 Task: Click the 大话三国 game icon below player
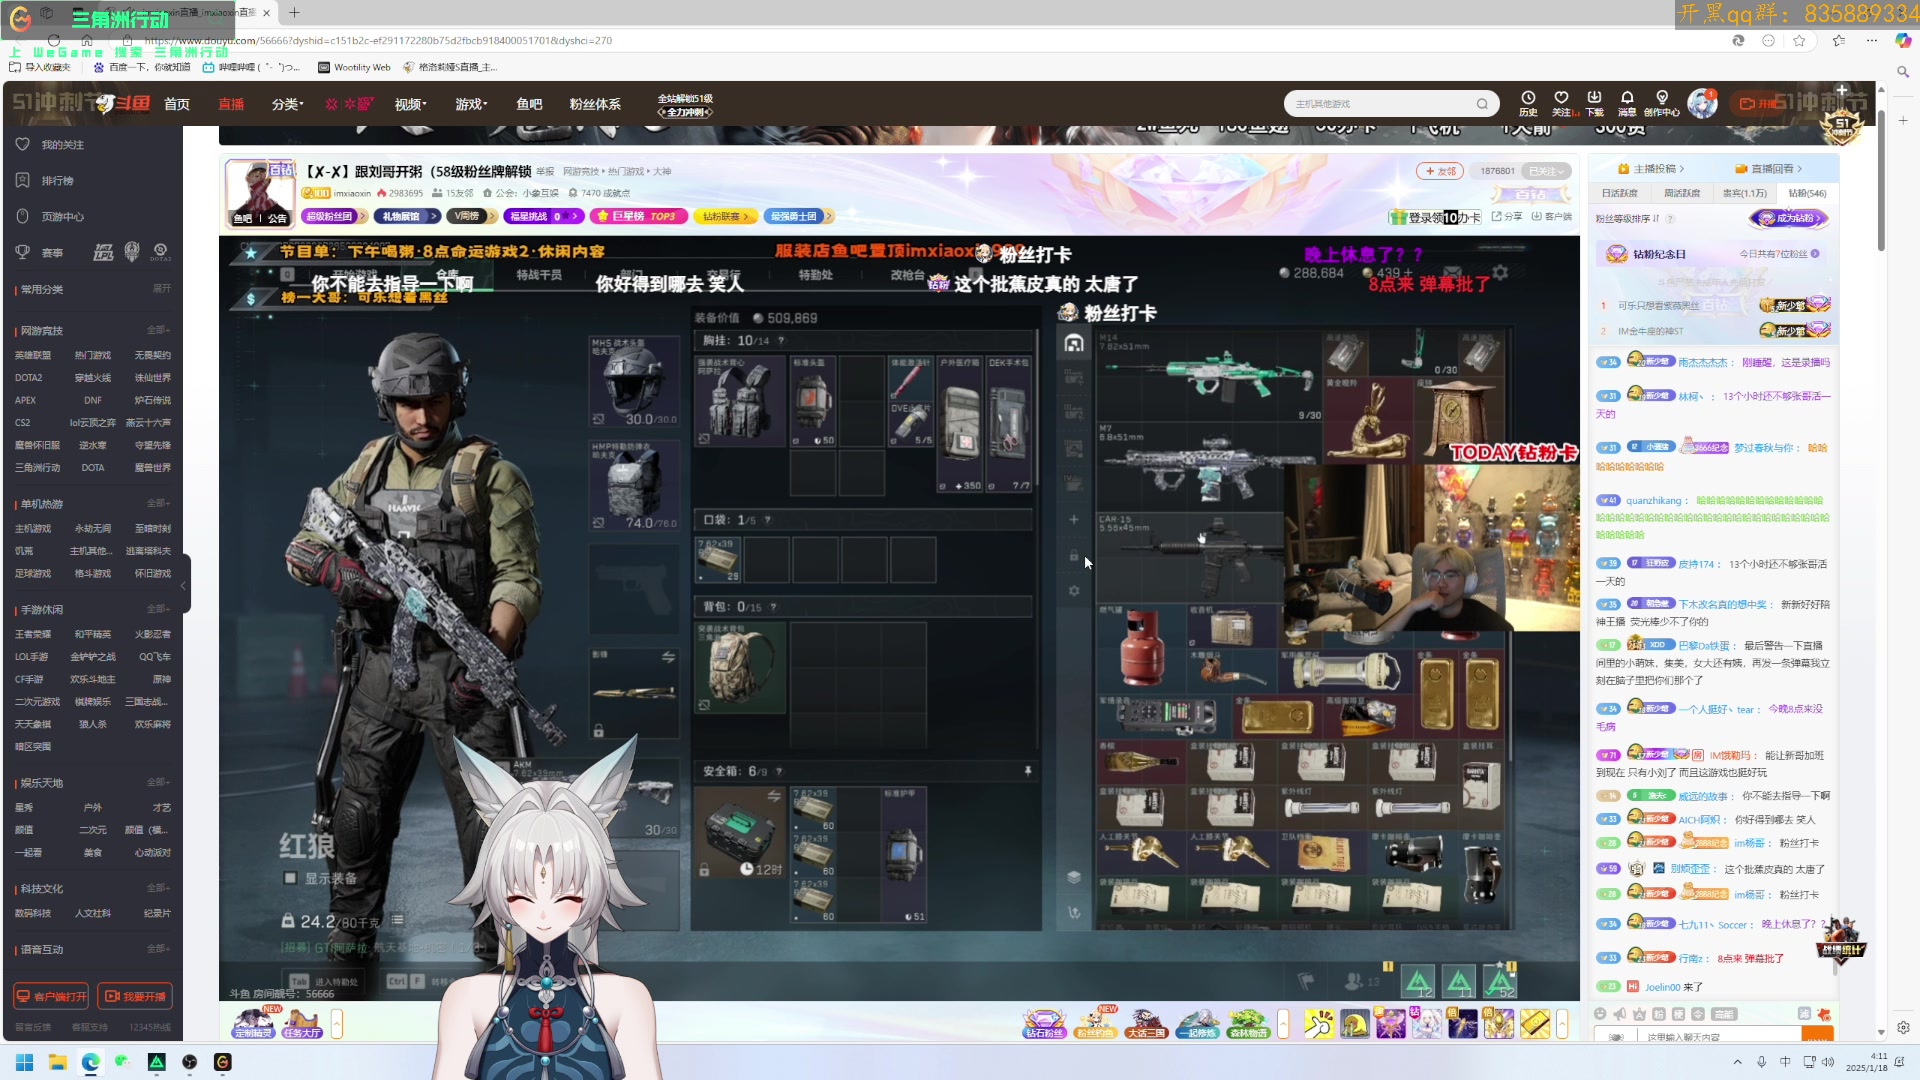(1146, 1024)
